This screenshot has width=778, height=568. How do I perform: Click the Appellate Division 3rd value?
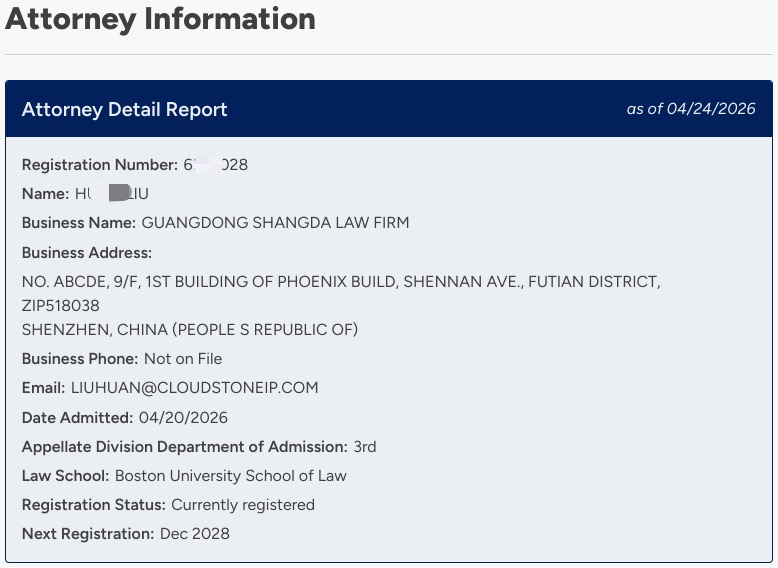(x=365, y=447)
